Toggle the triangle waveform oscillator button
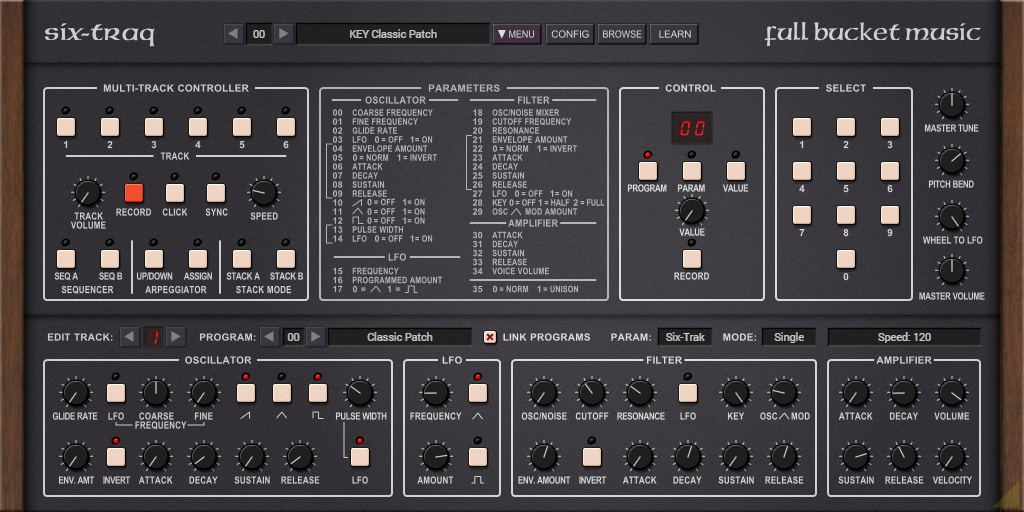1024x512 pixels. (282, 393)
